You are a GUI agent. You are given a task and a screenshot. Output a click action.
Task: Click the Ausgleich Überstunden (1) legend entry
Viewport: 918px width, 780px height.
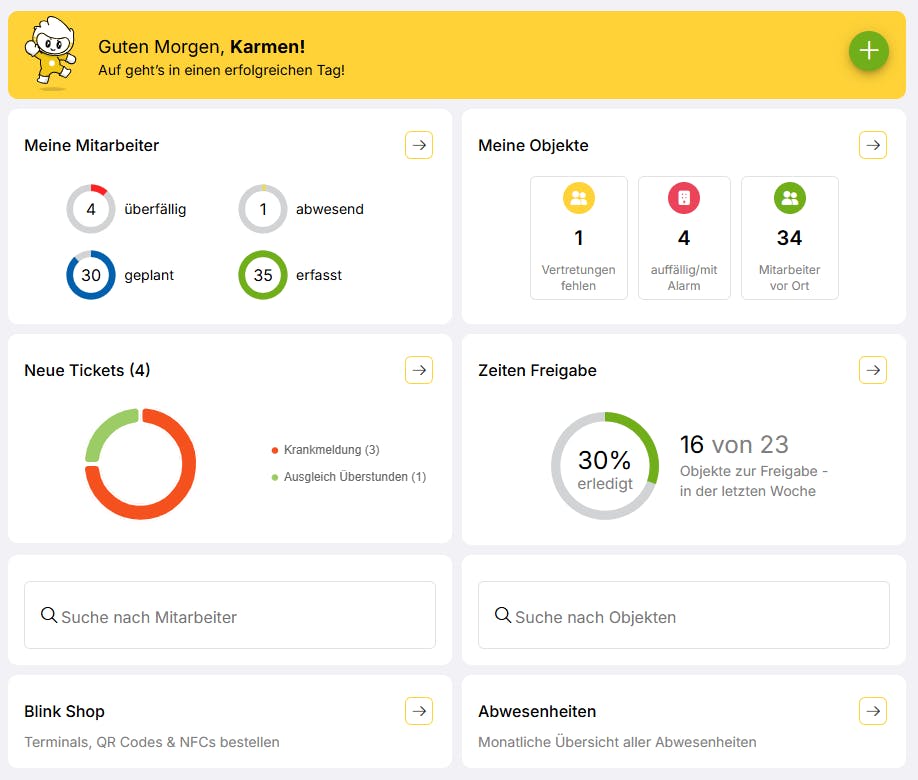point(354,477)
